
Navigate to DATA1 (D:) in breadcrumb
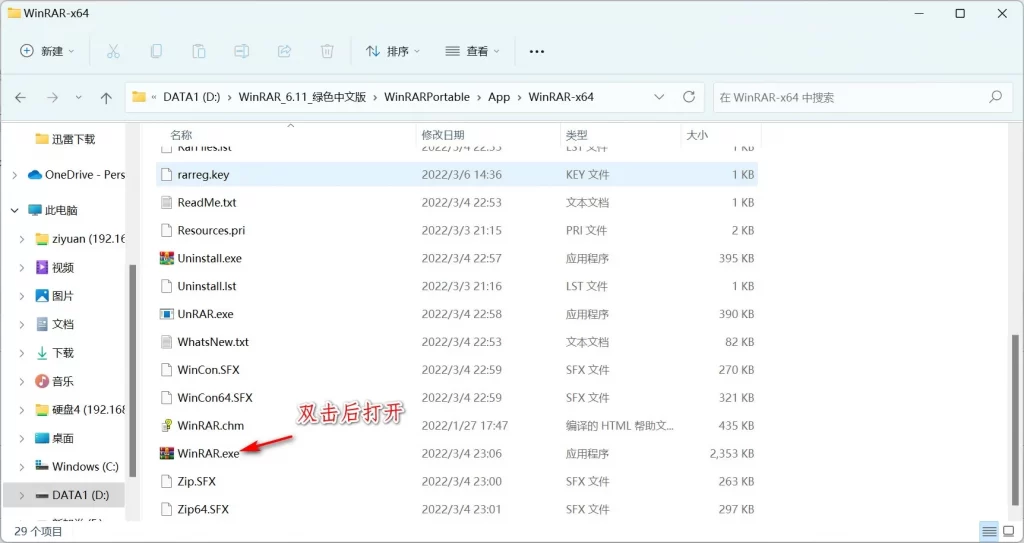tap(191, 97)
